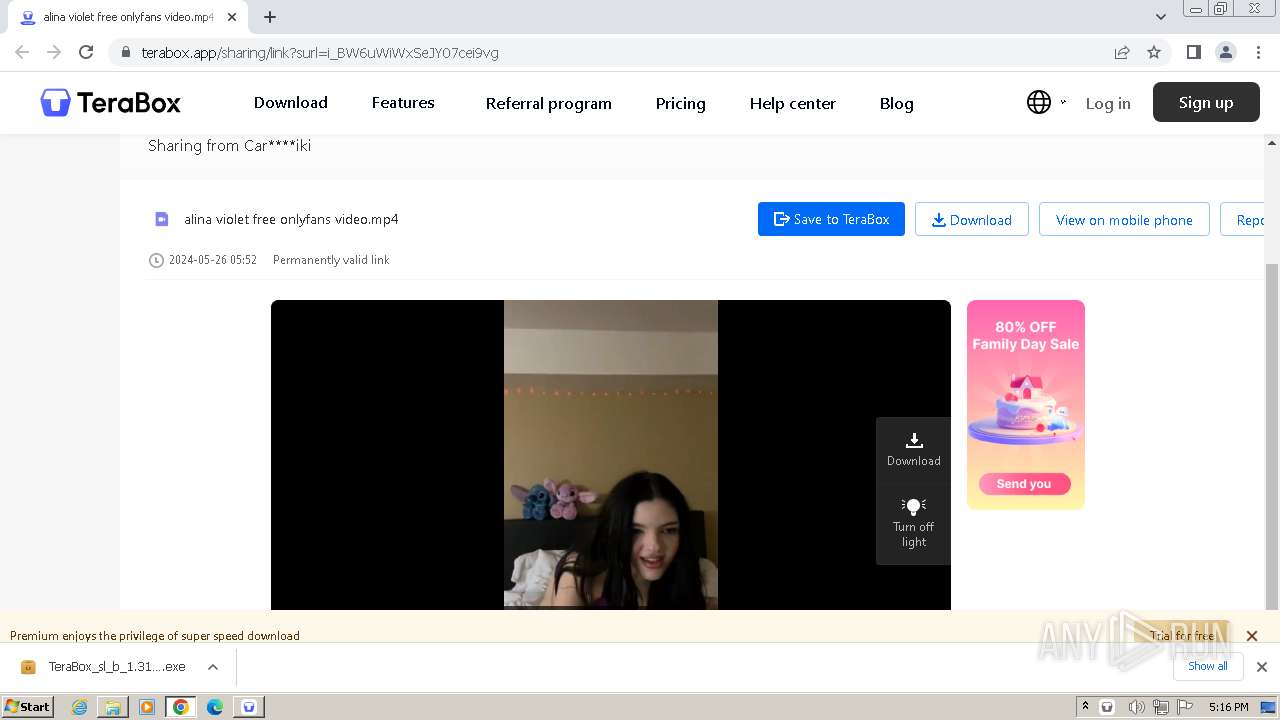1280x720 pixels.
Task: Open tab search dropdown arrow
Action: pos(1160,17)
